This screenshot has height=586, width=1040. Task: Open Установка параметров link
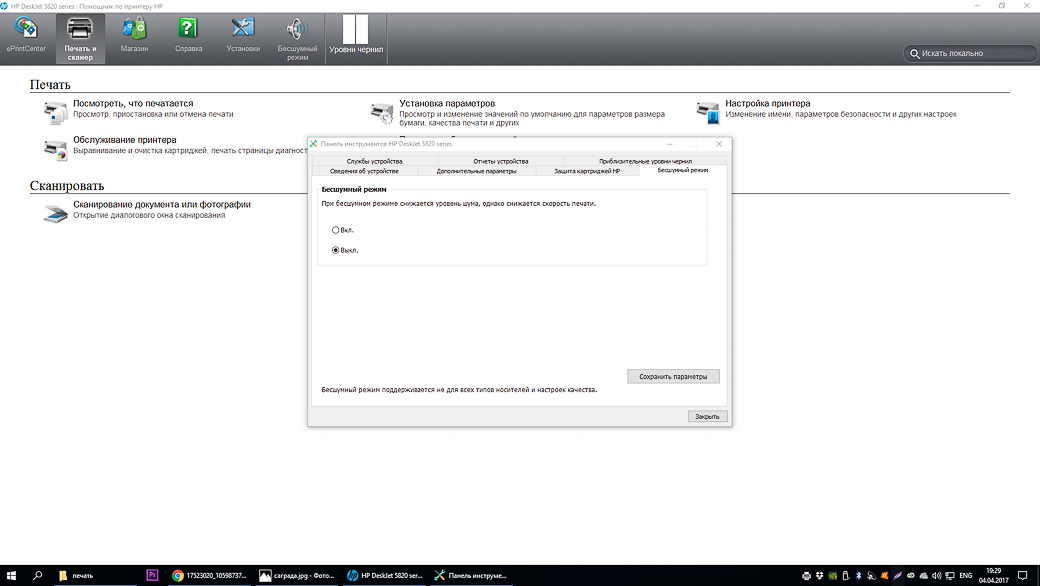point(447,103)
